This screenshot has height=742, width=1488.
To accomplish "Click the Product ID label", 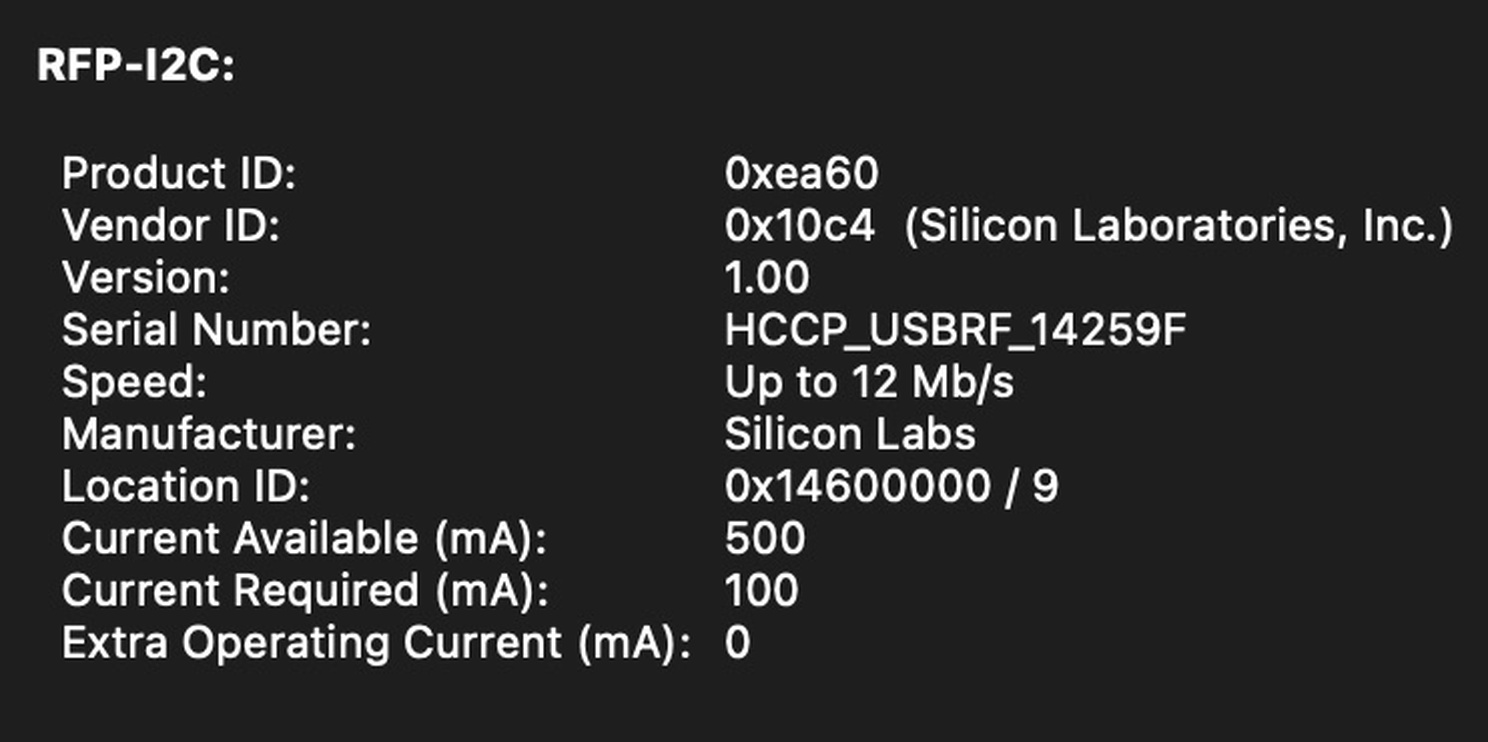I will [179, 174].
